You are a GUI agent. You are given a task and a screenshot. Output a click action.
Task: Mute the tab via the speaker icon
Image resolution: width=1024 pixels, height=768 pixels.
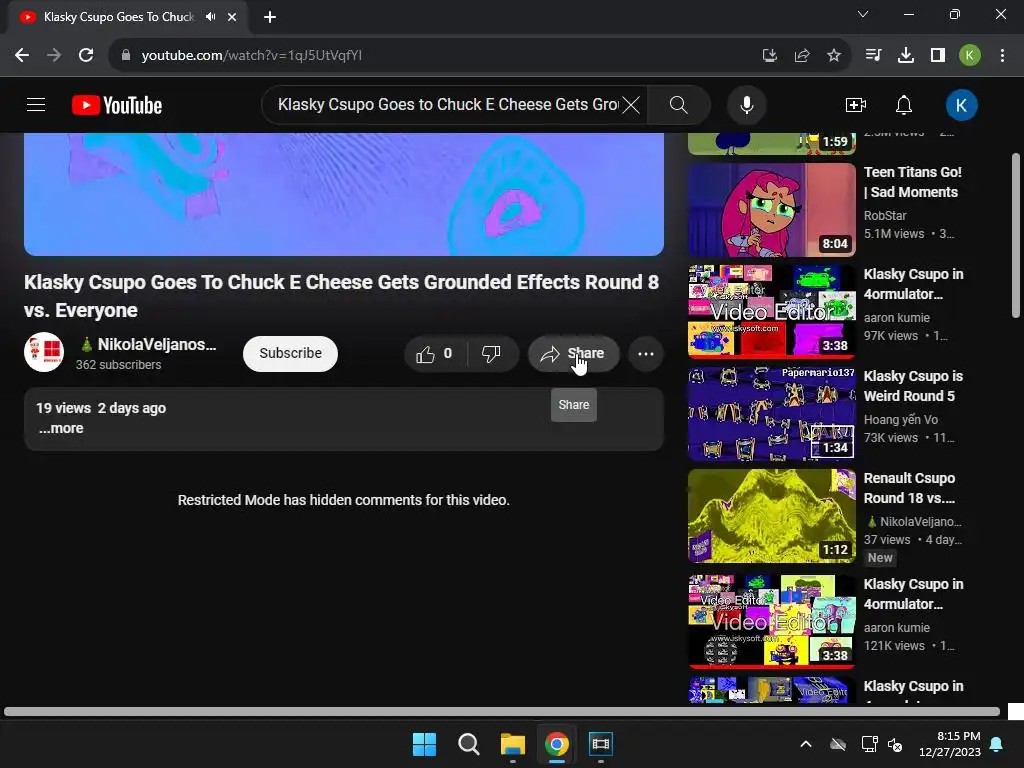coord(210,17)
